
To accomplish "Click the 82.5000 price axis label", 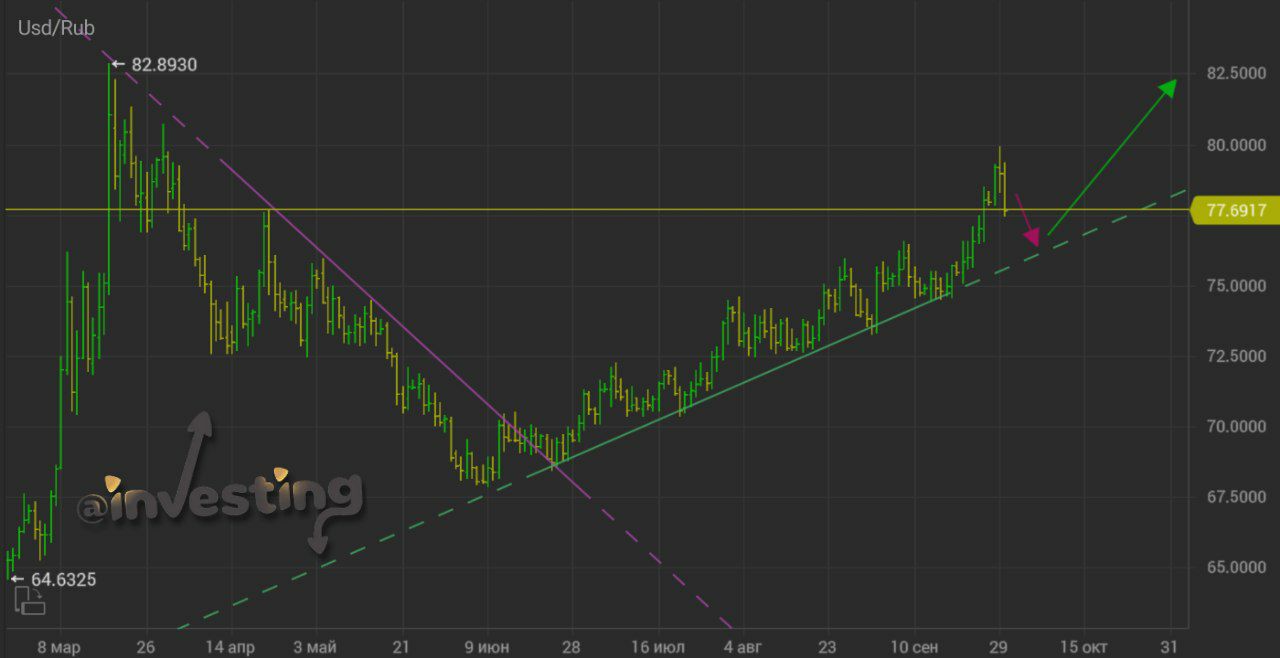I will (1236, 74).
